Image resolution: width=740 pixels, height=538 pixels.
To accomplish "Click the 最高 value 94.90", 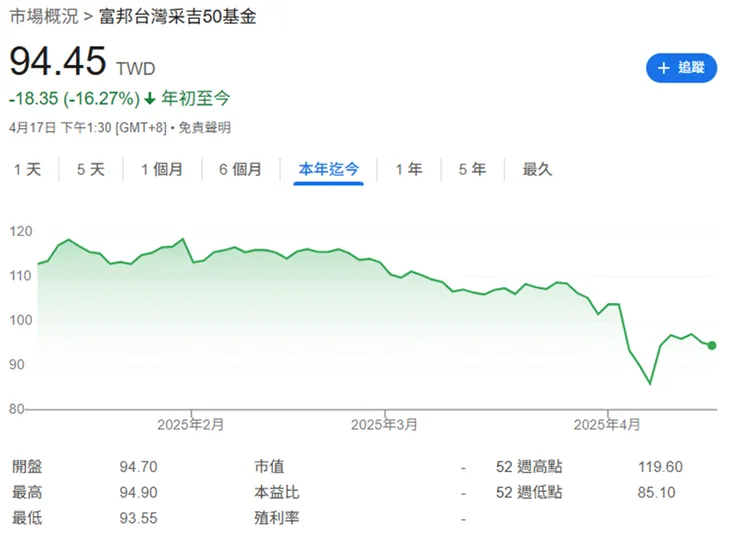I will (138, 492).
